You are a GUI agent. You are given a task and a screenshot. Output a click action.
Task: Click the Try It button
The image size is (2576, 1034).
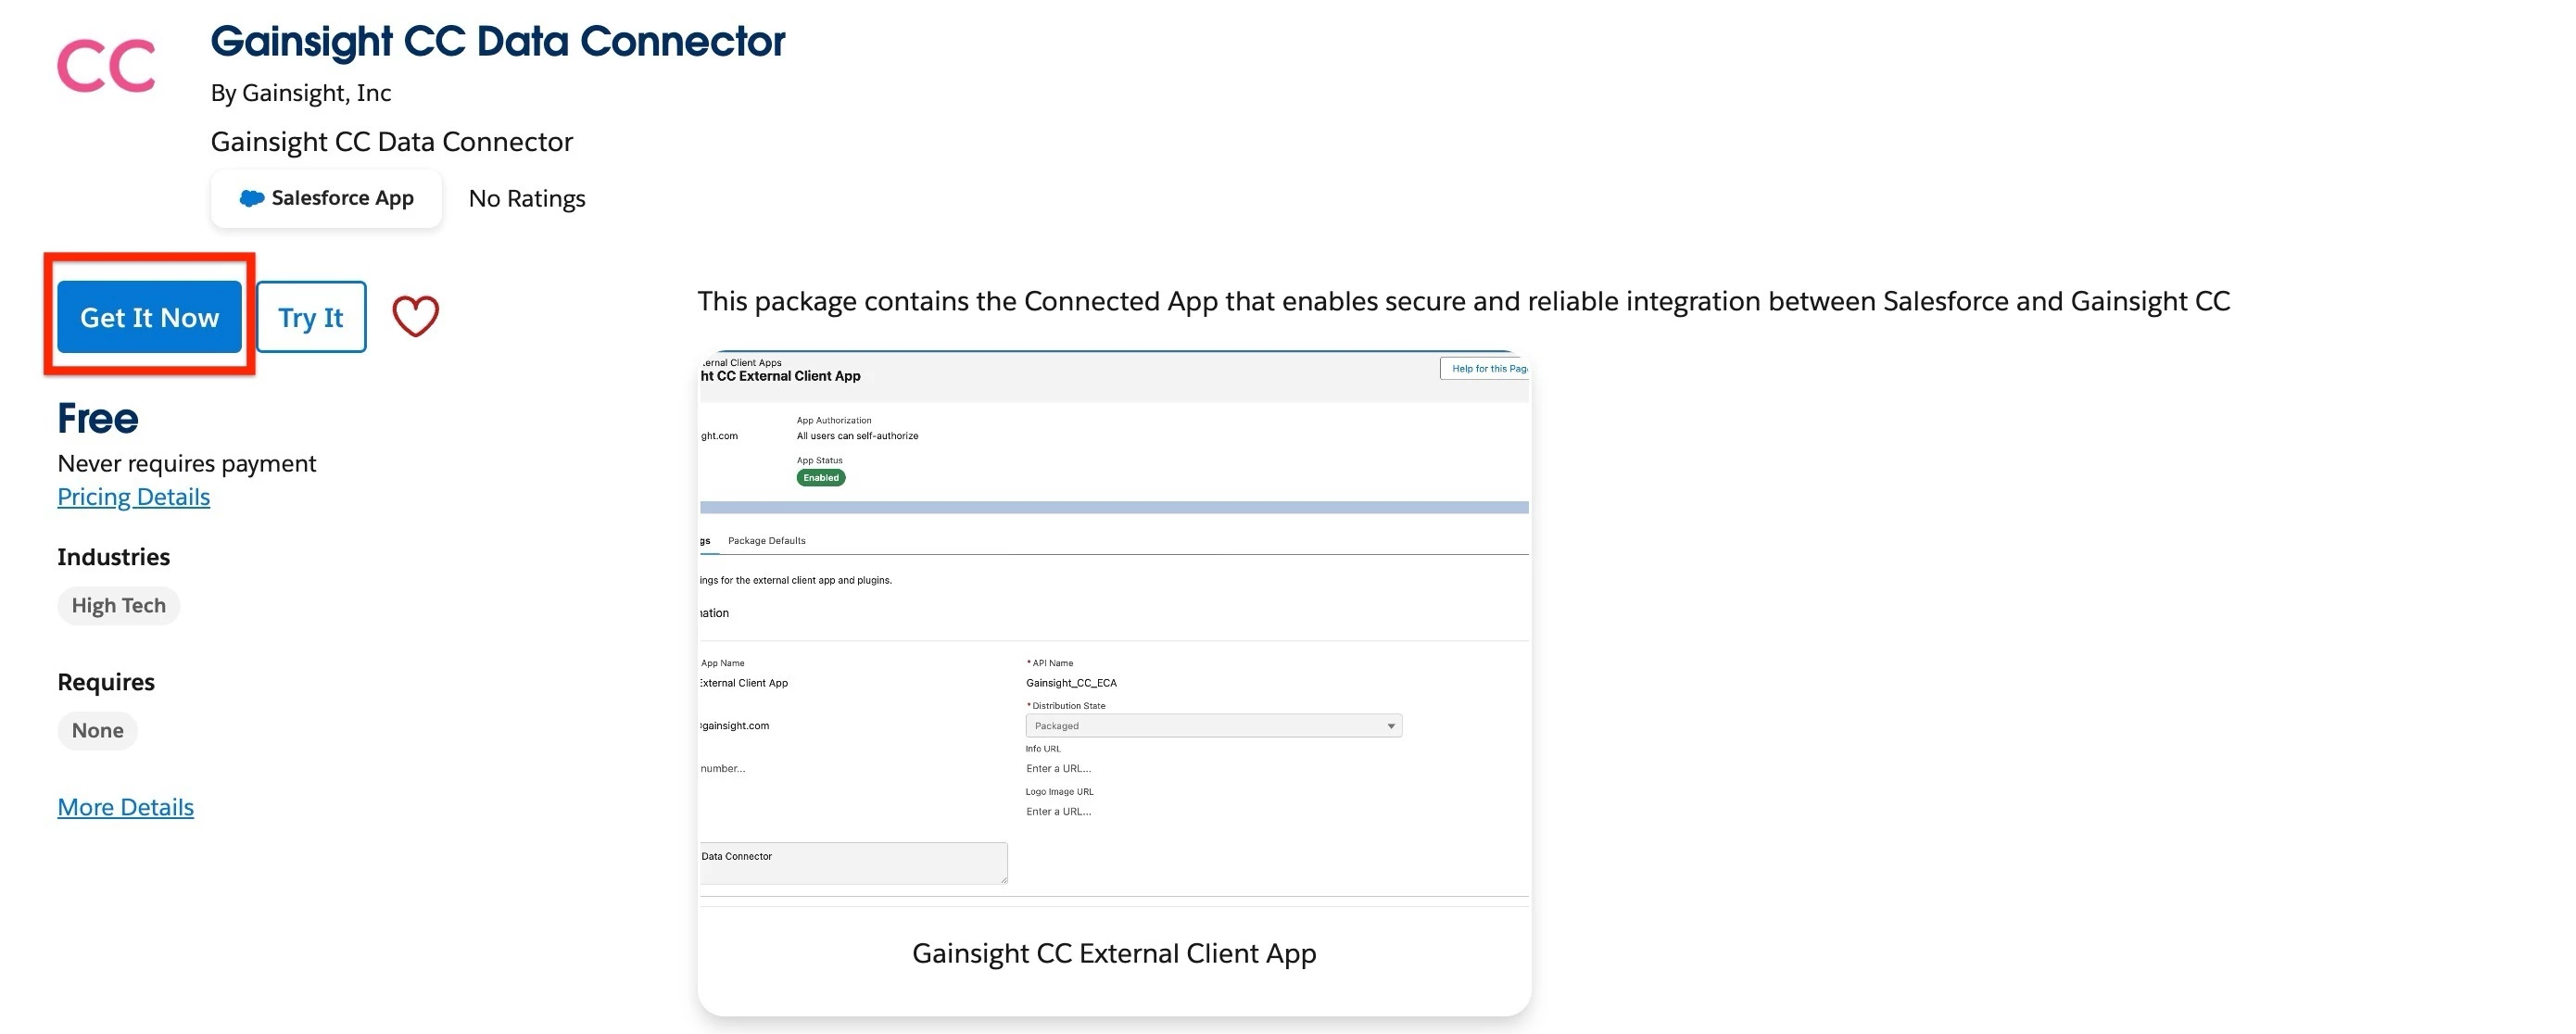pos(311,317)
